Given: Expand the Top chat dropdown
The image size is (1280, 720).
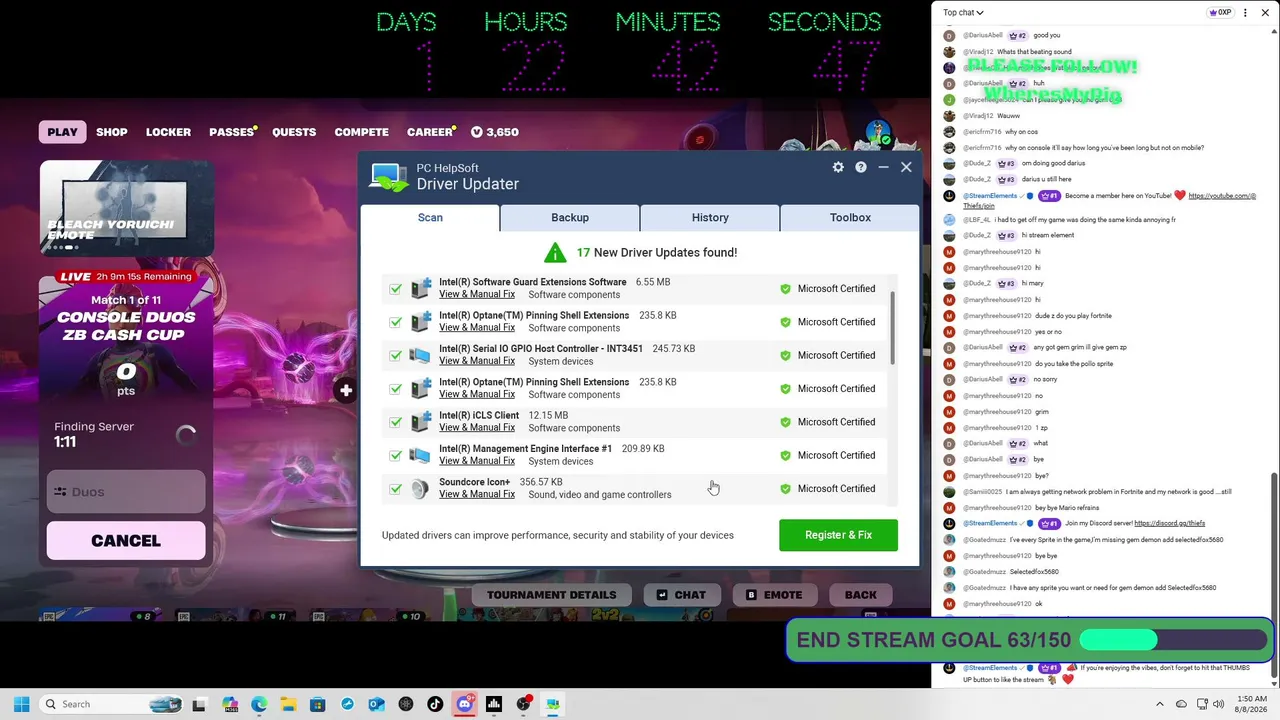Looking at the screenshot, I should [963, 12].
